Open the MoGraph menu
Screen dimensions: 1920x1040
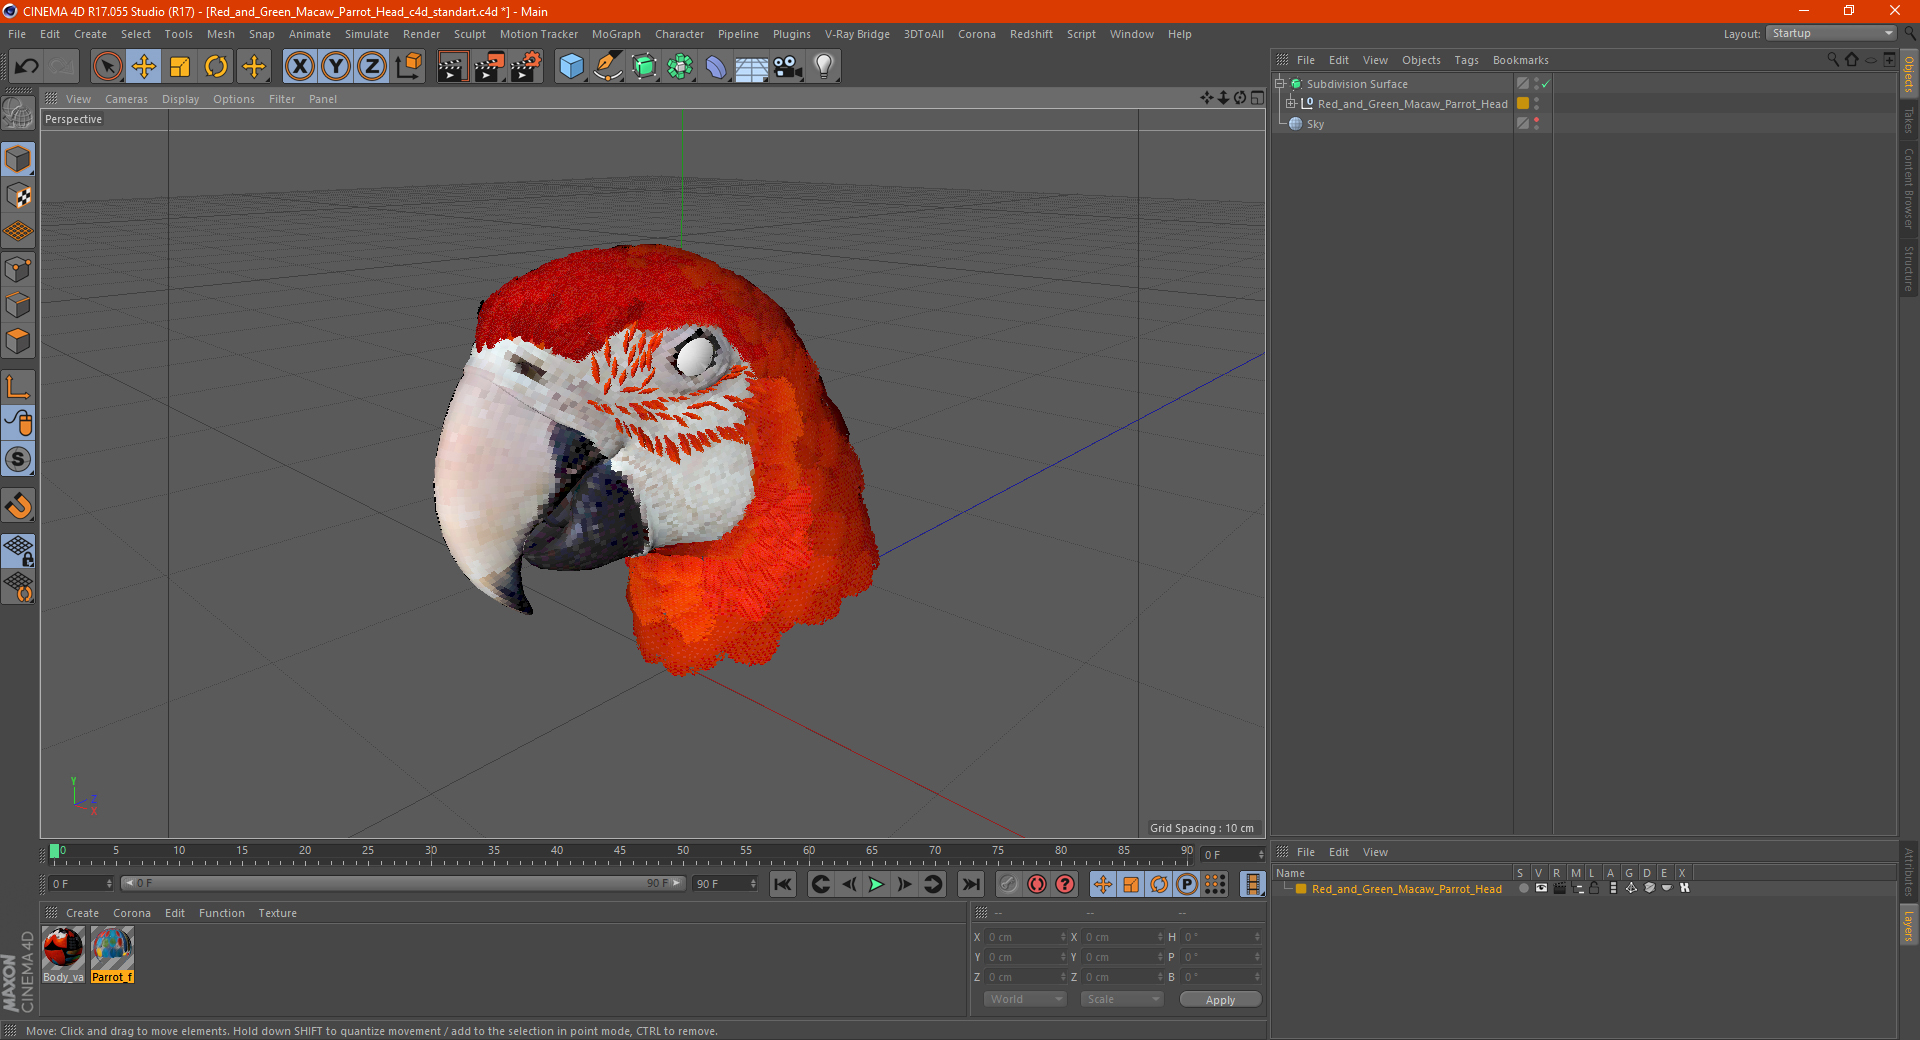tap(616, 34)
